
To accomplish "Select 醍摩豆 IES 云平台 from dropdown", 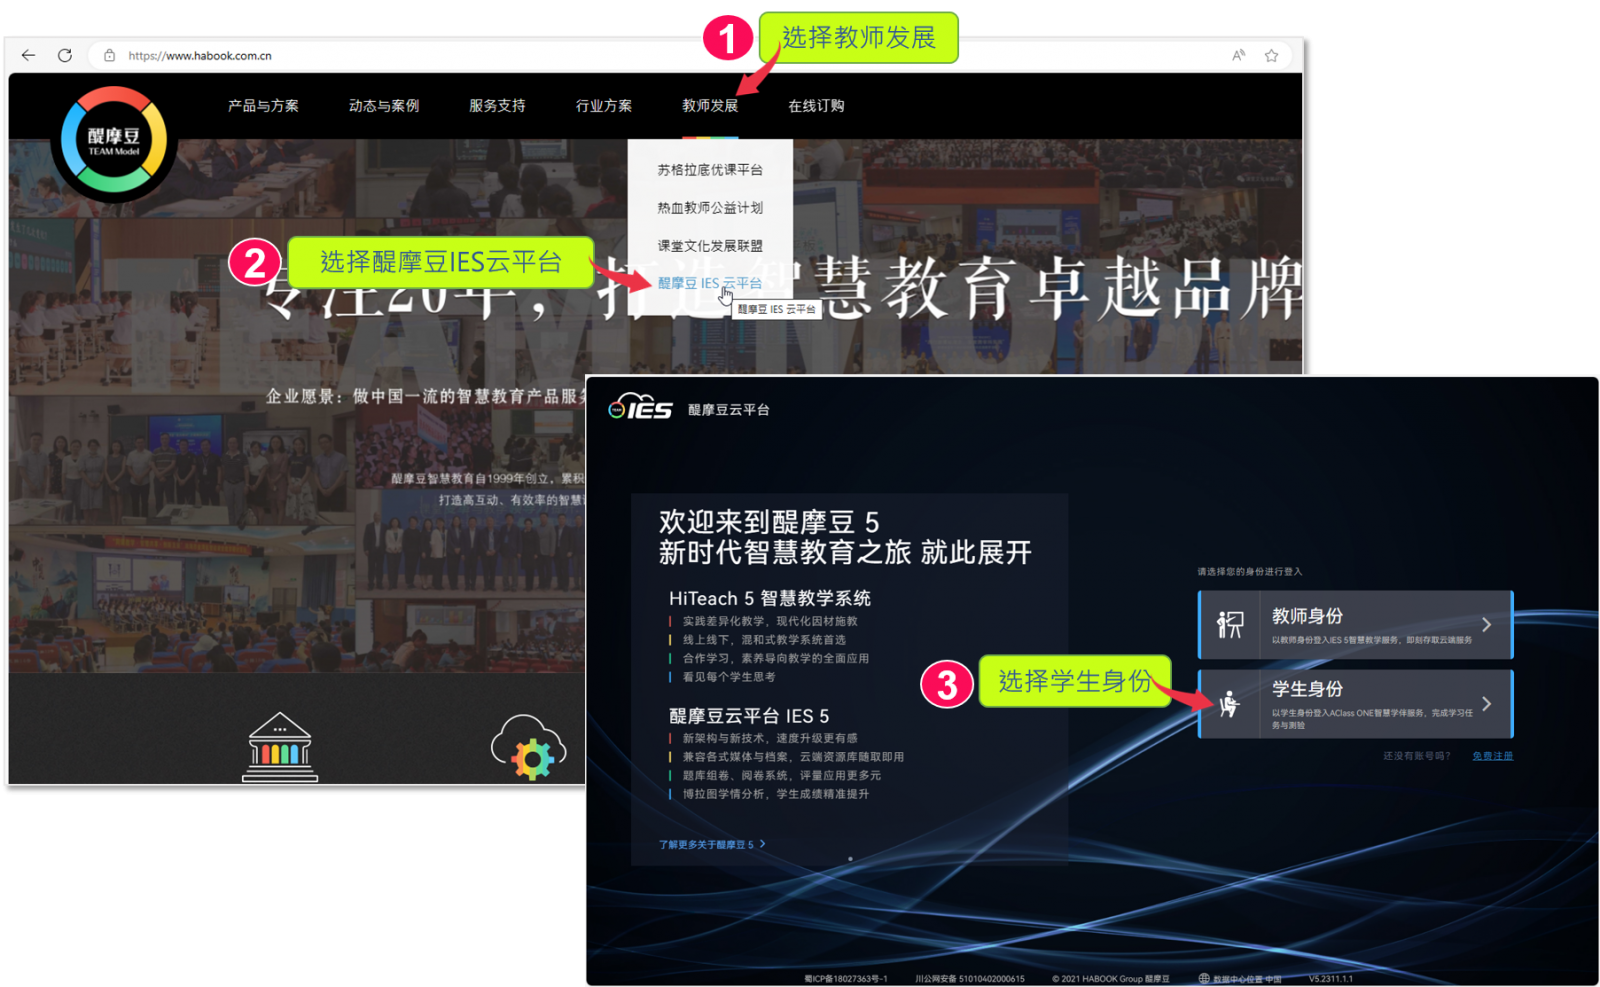I will coord(709,283).
